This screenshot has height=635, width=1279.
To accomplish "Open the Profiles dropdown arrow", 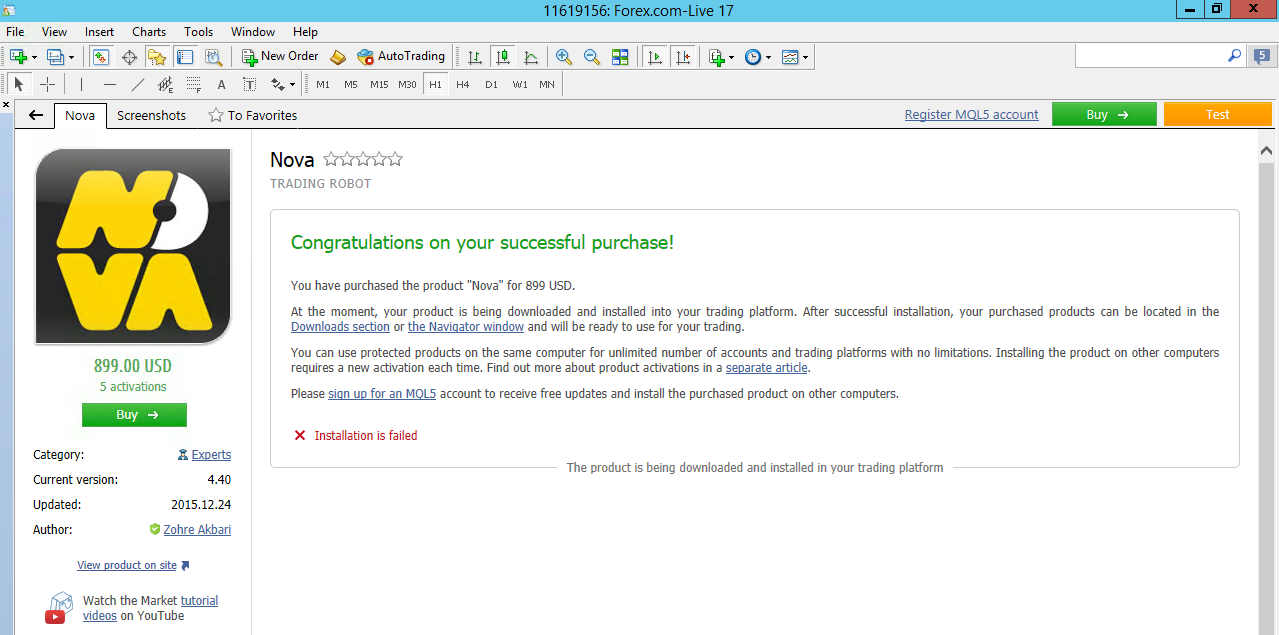I will pos(71,58).
